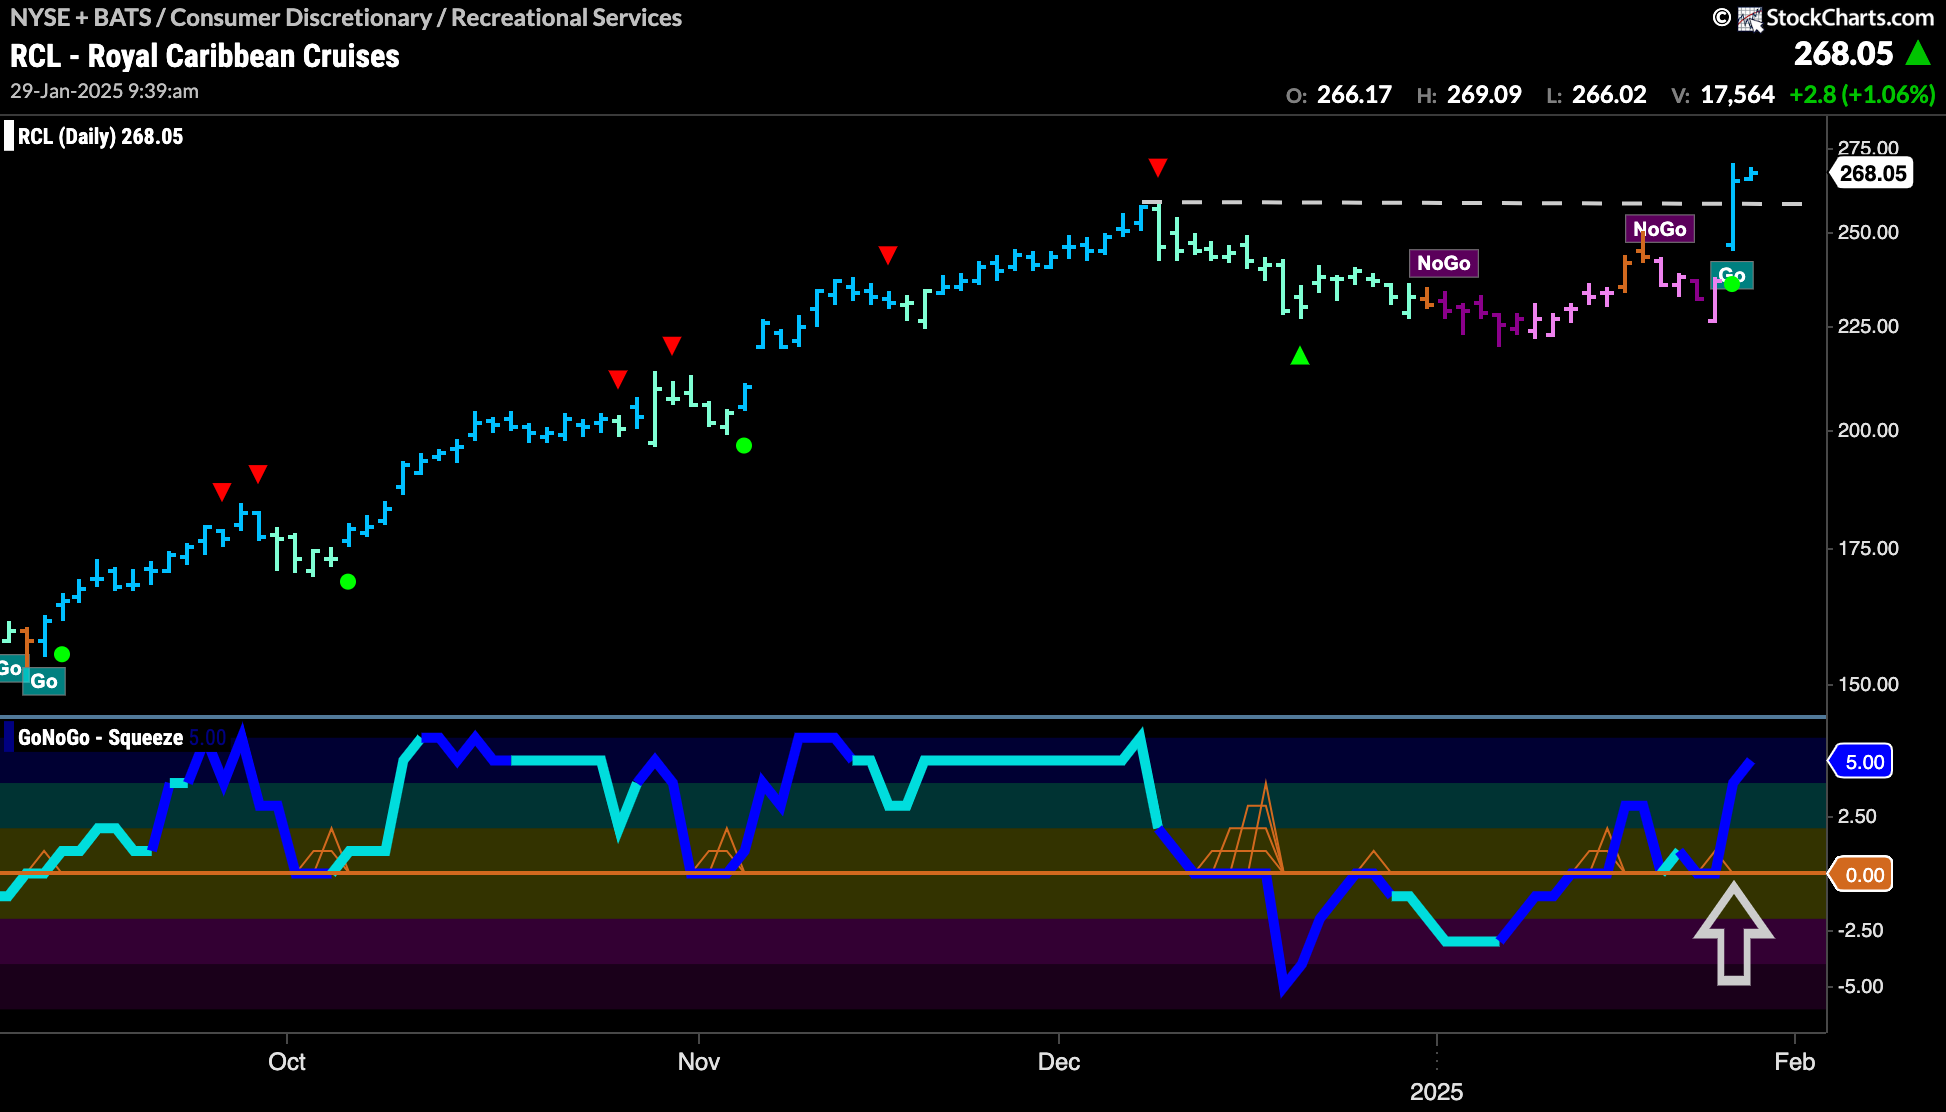Click the green up triangle below the mid-December low

coord(1300,355)
